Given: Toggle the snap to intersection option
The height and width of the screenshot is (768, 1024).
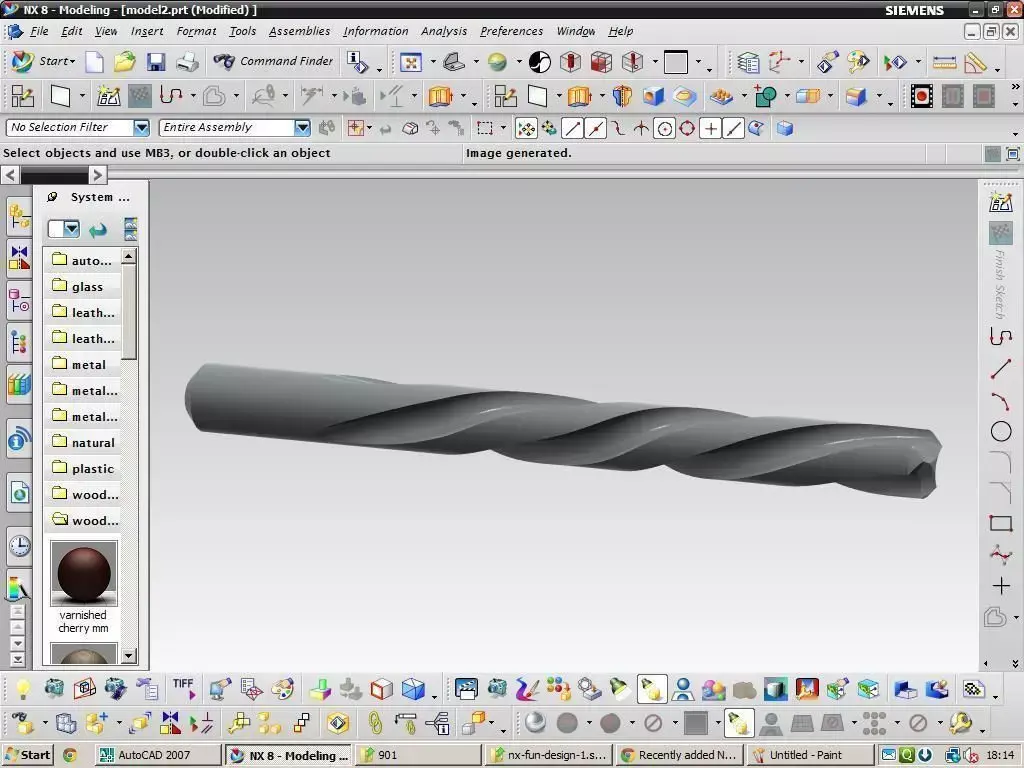Looking at the screenshot, I should (641, 129).
